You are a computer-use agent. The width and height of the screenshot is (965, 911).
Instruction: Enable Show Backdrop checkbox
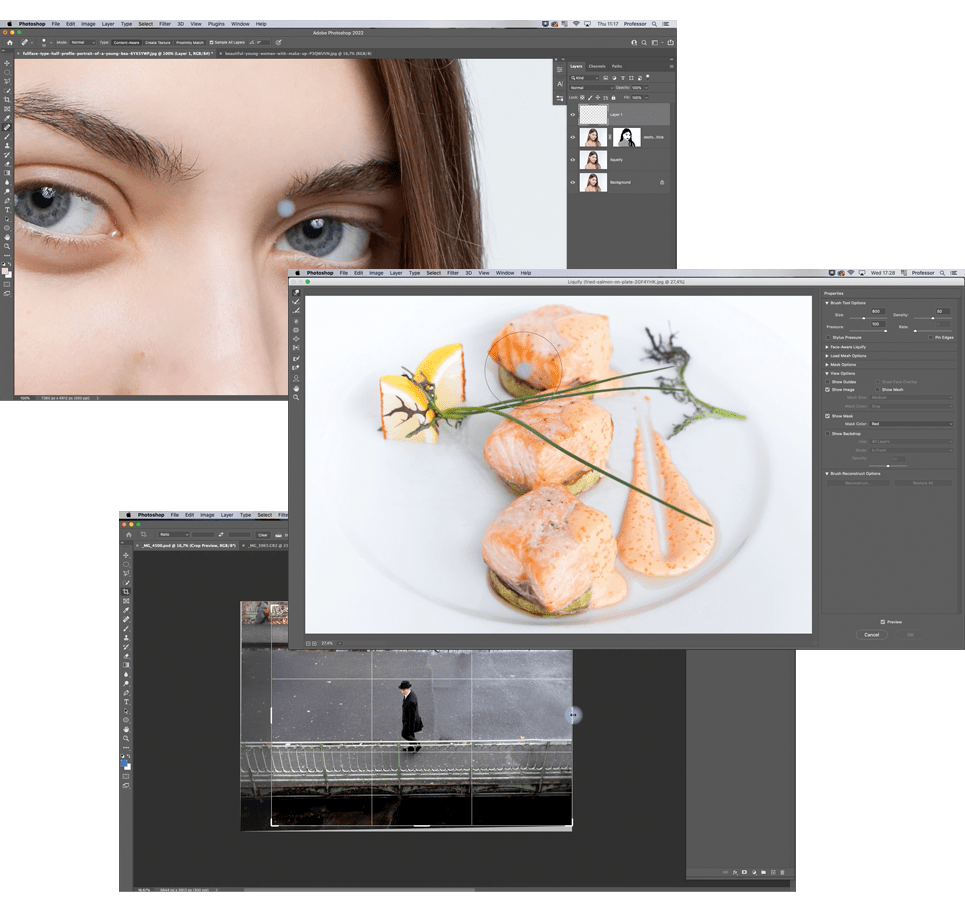point(828,433)
